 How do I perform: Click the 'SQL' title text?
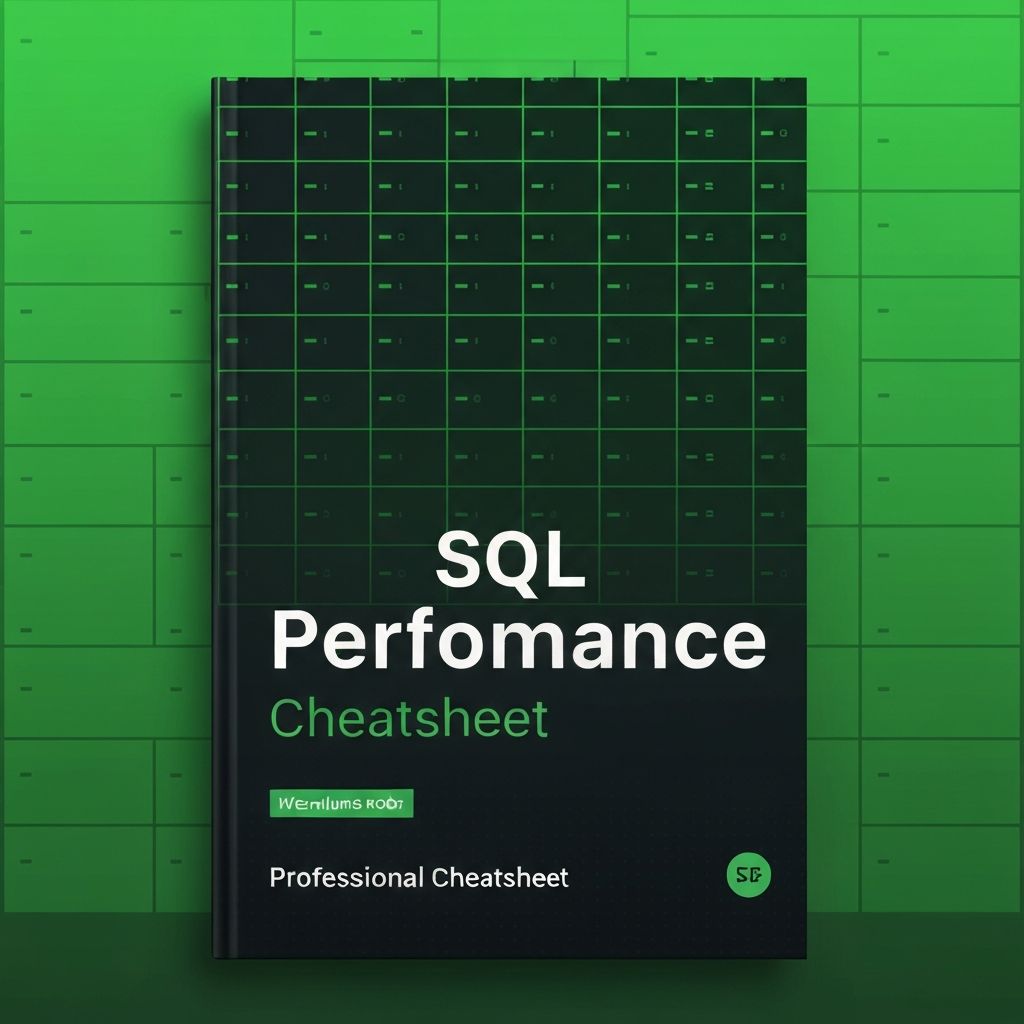(x=510, y=562)
